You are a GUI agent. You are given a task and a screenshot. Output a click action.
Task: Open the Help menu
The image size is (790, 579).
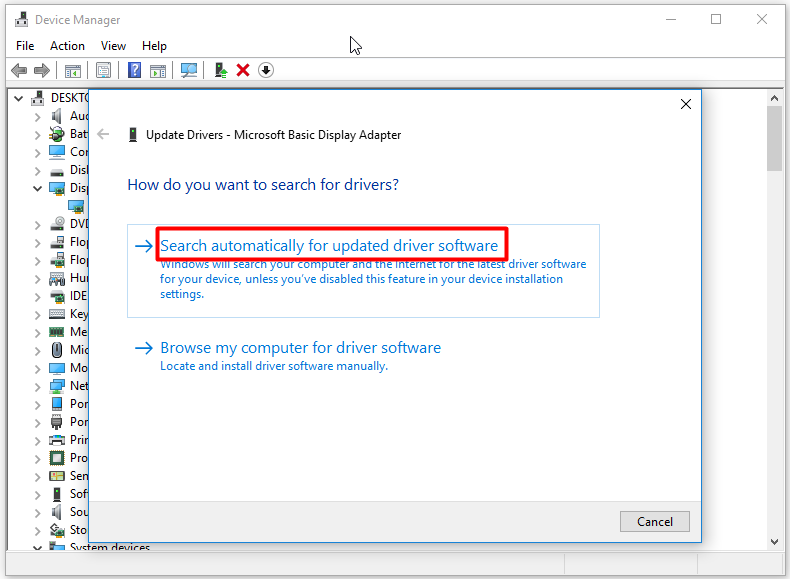pos(154,46)
